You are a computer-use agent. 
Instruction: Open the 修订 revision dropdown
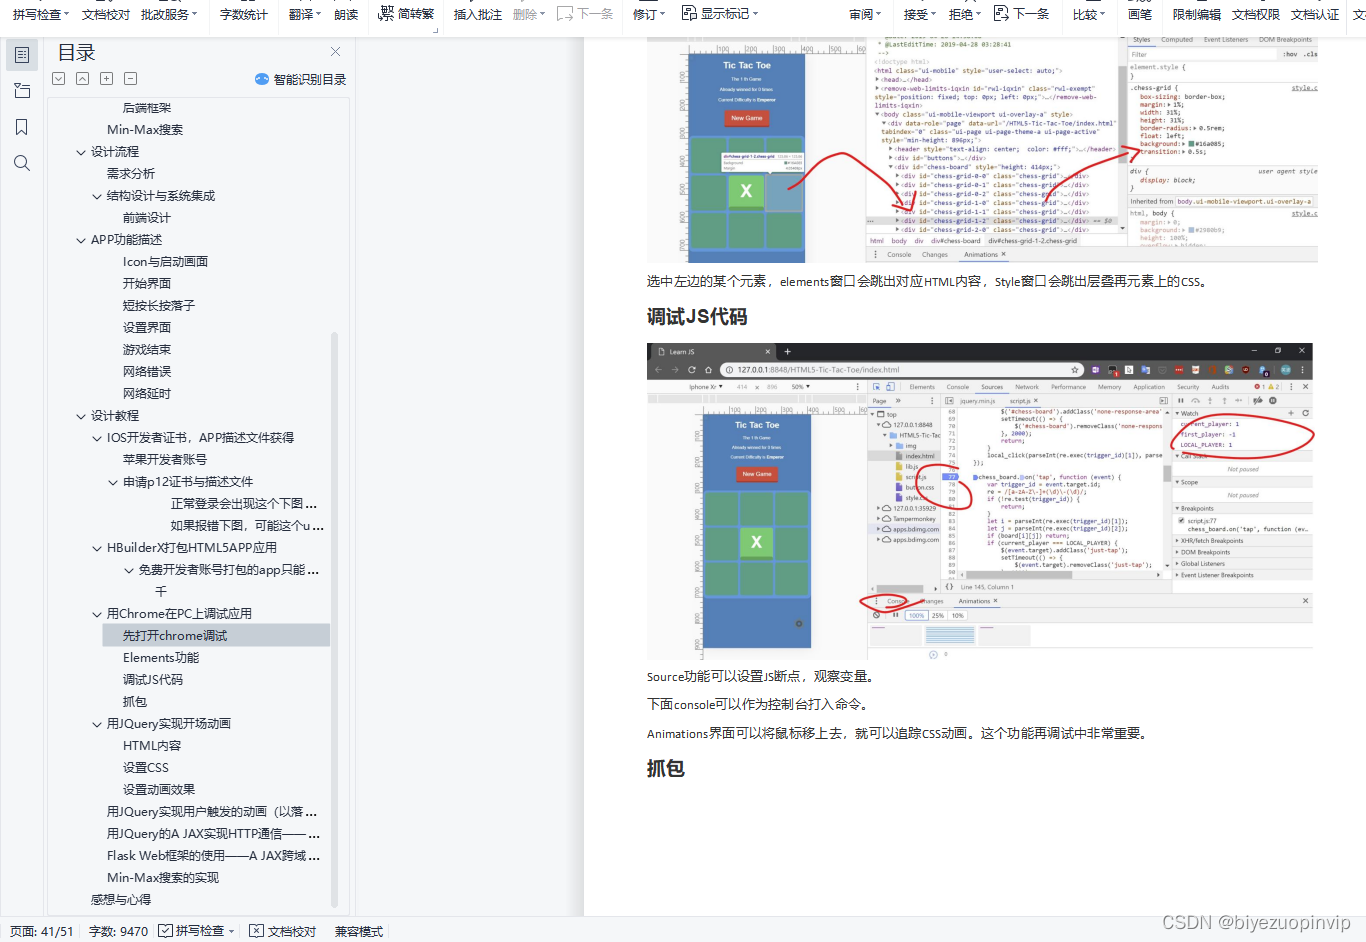tap(647, 14)
